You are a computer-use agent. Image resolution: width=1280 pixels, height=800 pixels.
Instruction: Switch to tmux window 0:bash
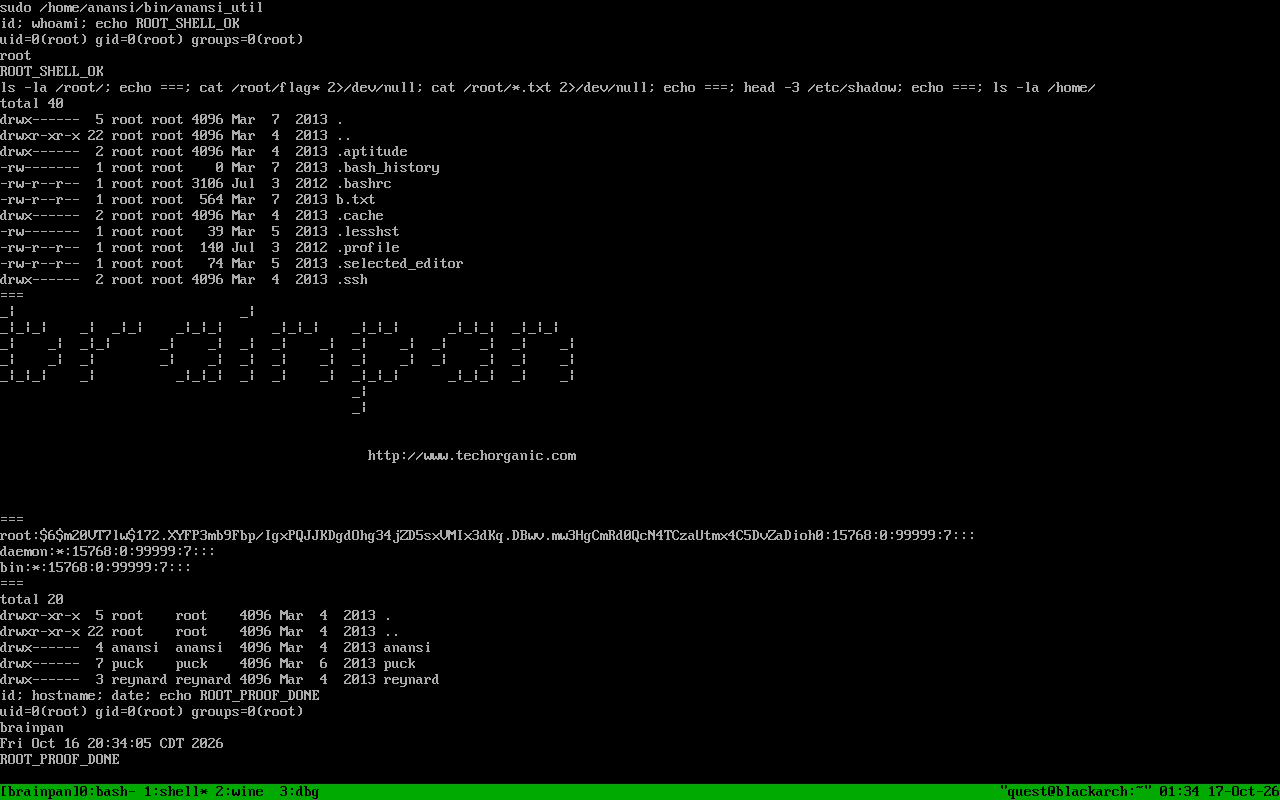[108, 792]
